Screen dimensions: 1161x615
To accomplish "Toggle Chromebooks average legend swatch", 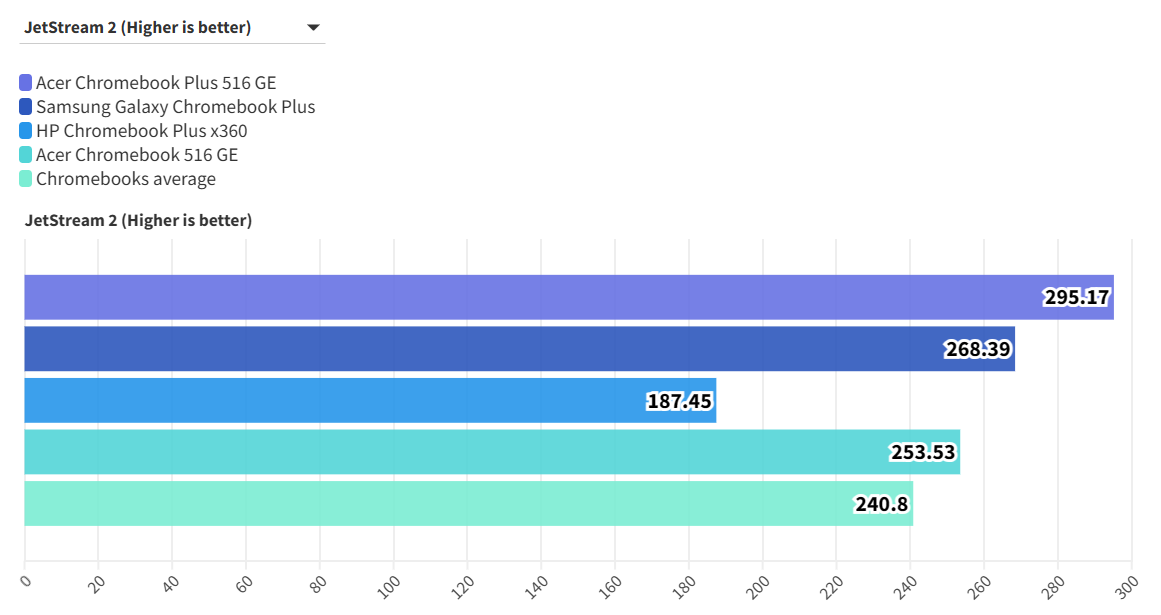I will (x=26, y=179).
